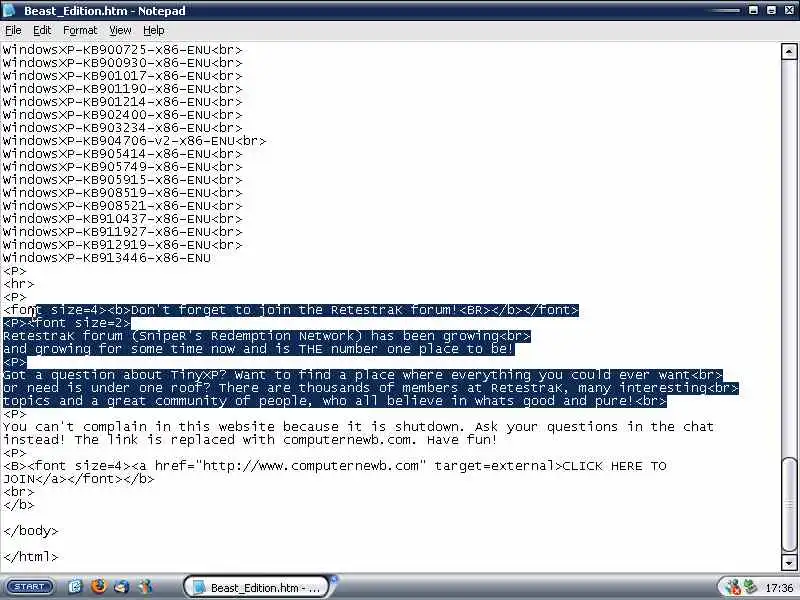Click the <hr> tag line
This screenshot has height=600, width=800.
19,284
